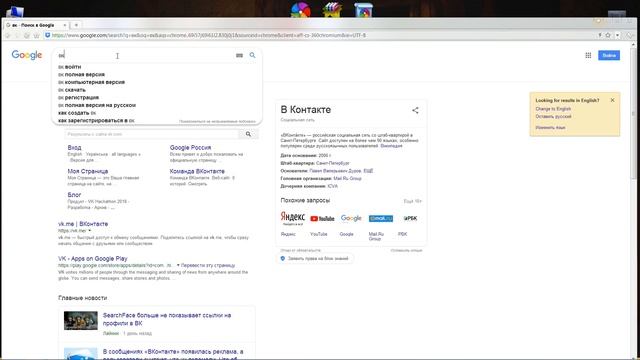Click 'Перевести эту страницу' link

[208, 265]
